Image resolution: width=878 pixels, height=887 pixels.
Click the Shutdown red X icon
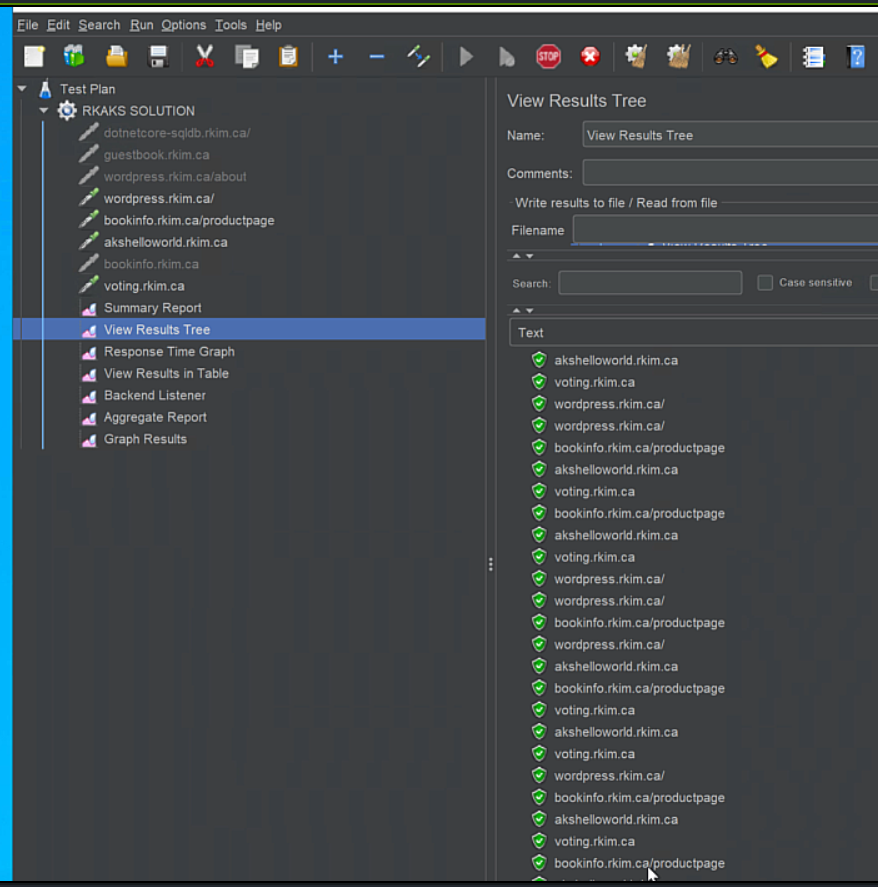click(590, 57)
